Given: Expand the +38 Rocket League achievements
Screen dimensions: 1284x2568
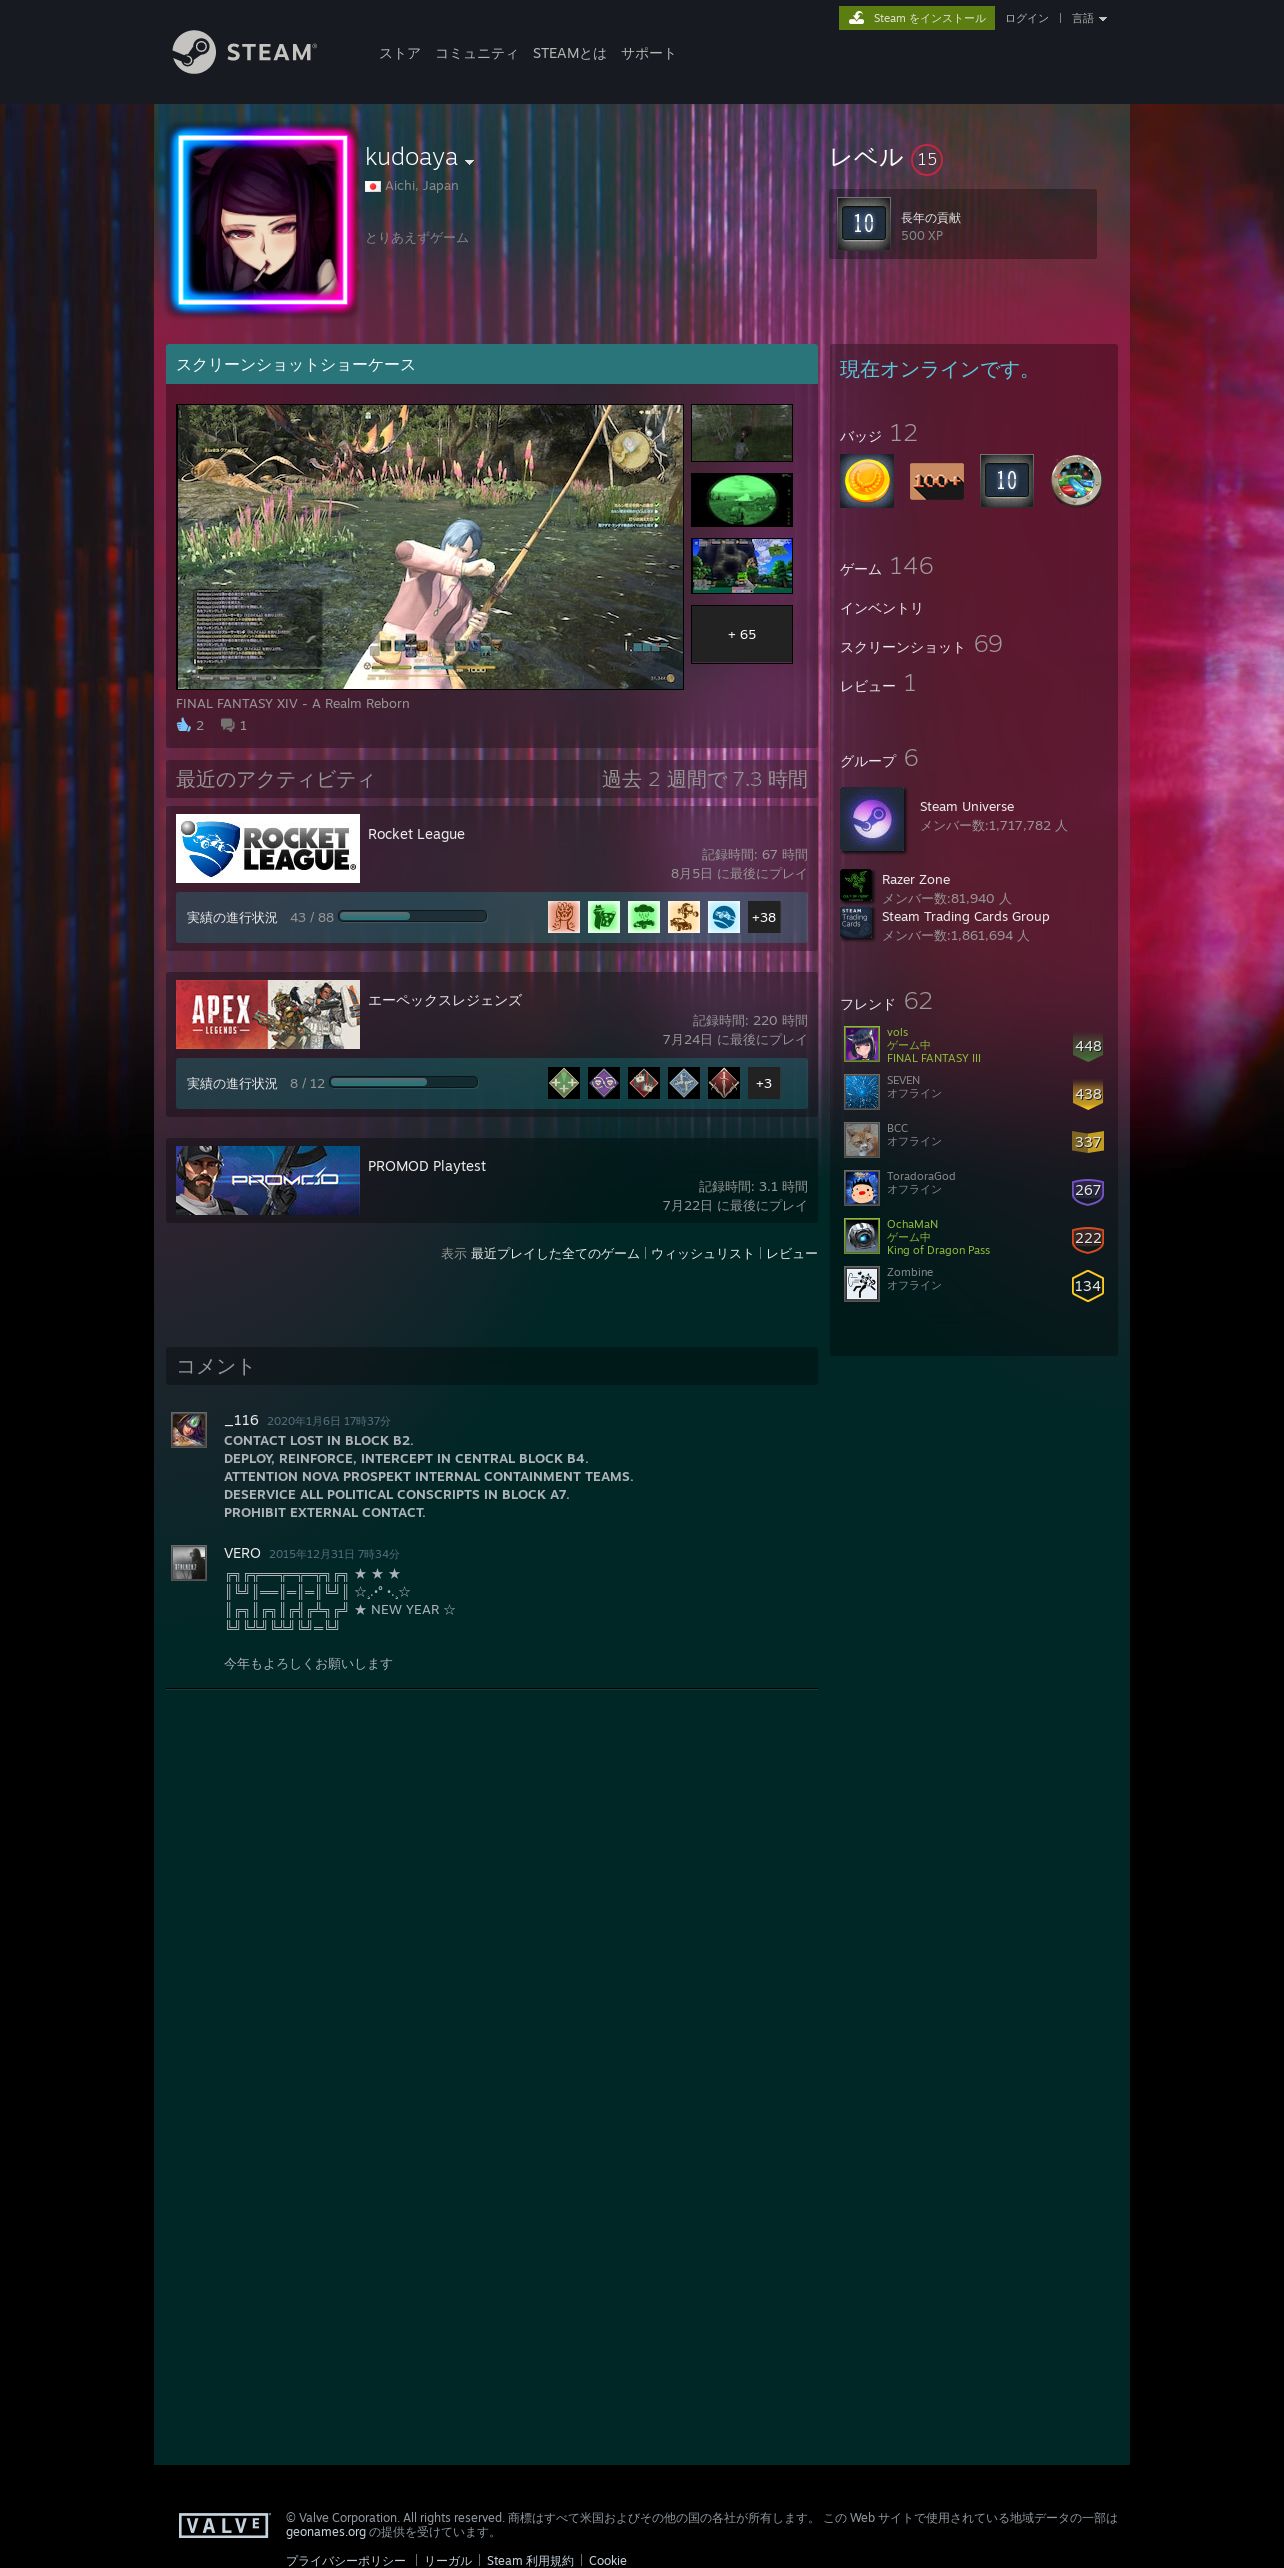Looking at the screenshot, I should [764, 917].
